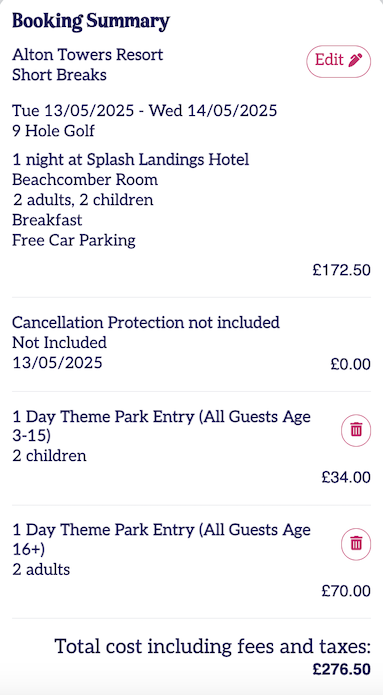Click the pencil icon on Edit
This screenshot has height=695, width=383.
tap(355, 60)
